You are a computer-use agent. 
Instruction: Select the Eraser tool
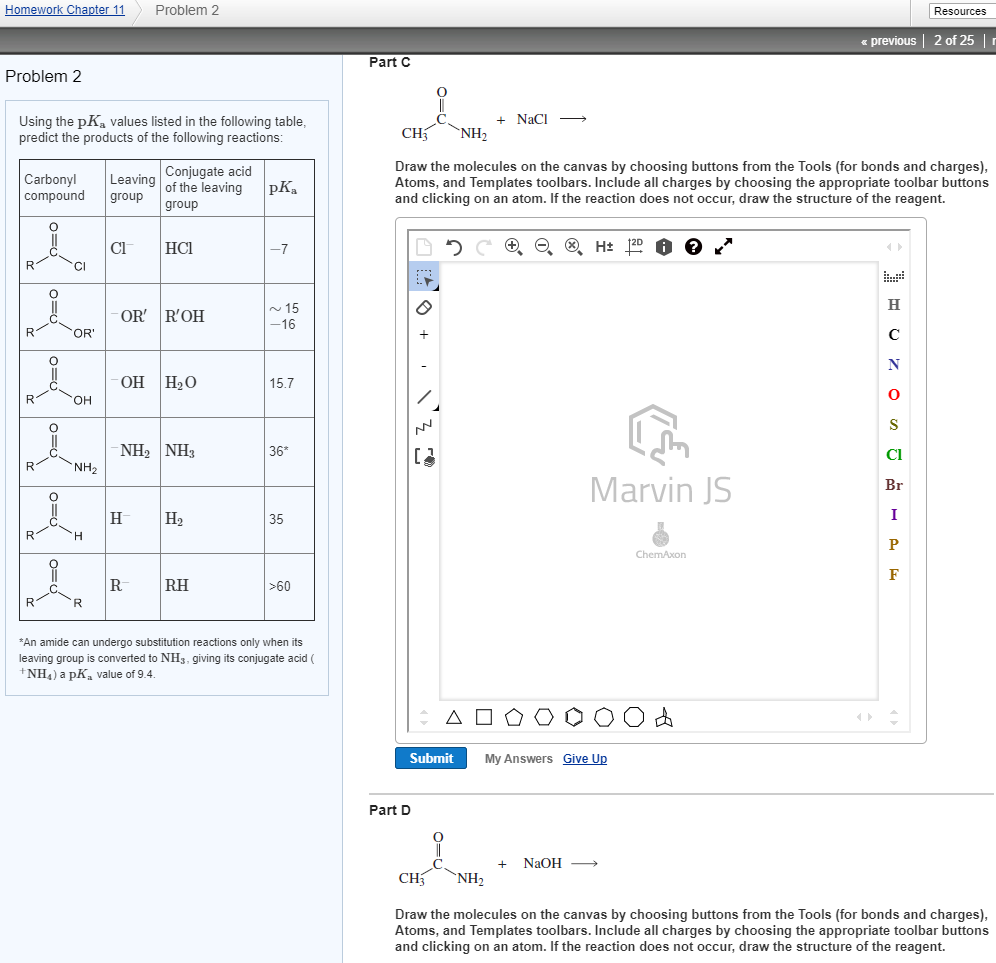[x=424, y=307]
